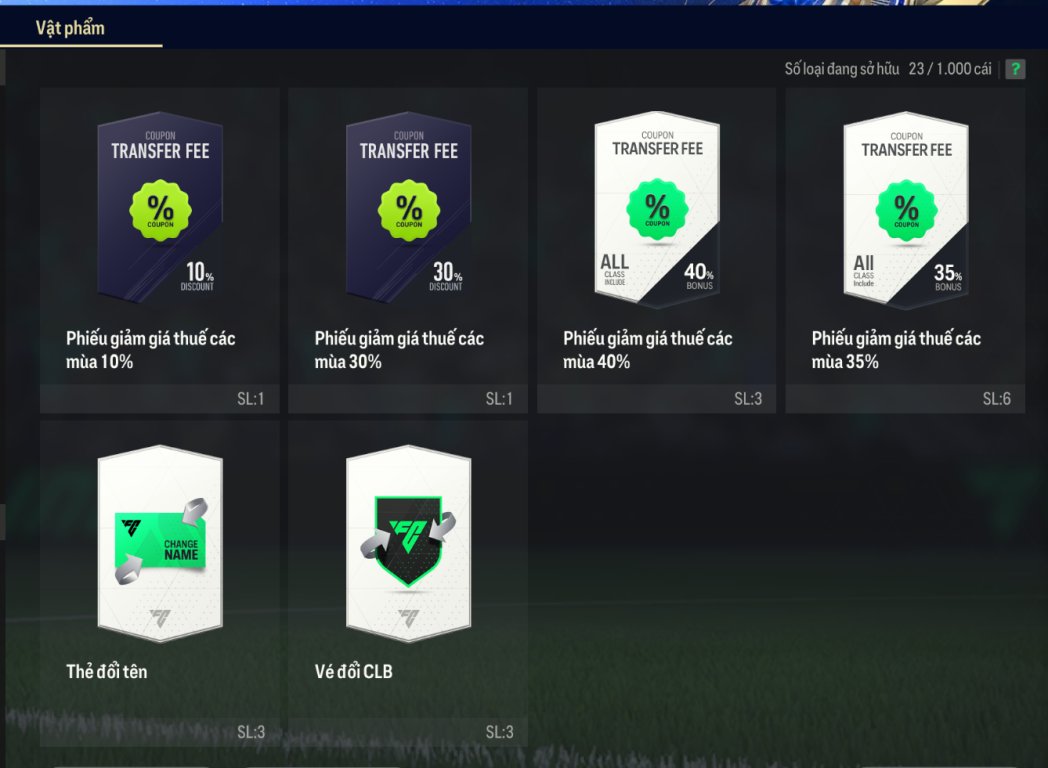Click the green question mark help icon

pos(1015,69)
